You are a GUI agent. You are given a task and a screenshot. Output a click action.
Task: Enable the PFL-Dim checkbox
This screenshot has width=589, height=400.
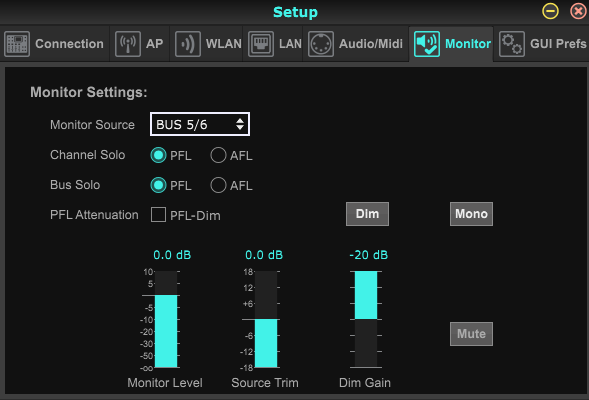point(158,215)
